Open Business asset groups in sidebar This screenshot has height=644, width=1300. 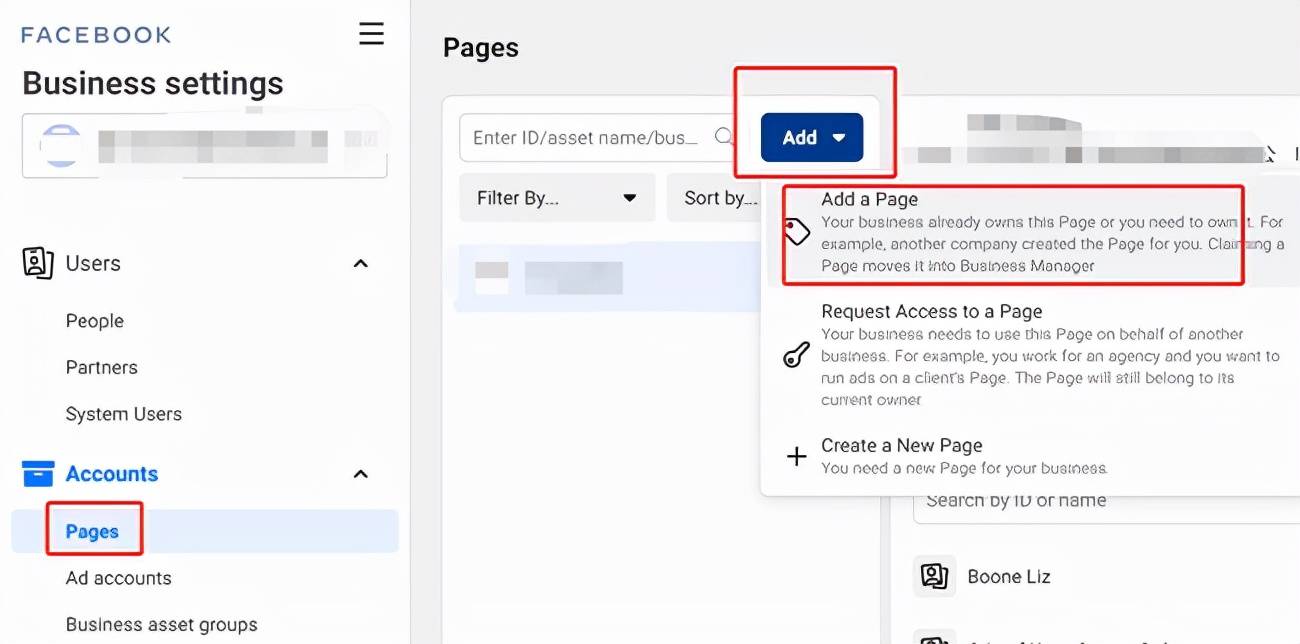tap(162, 625)
